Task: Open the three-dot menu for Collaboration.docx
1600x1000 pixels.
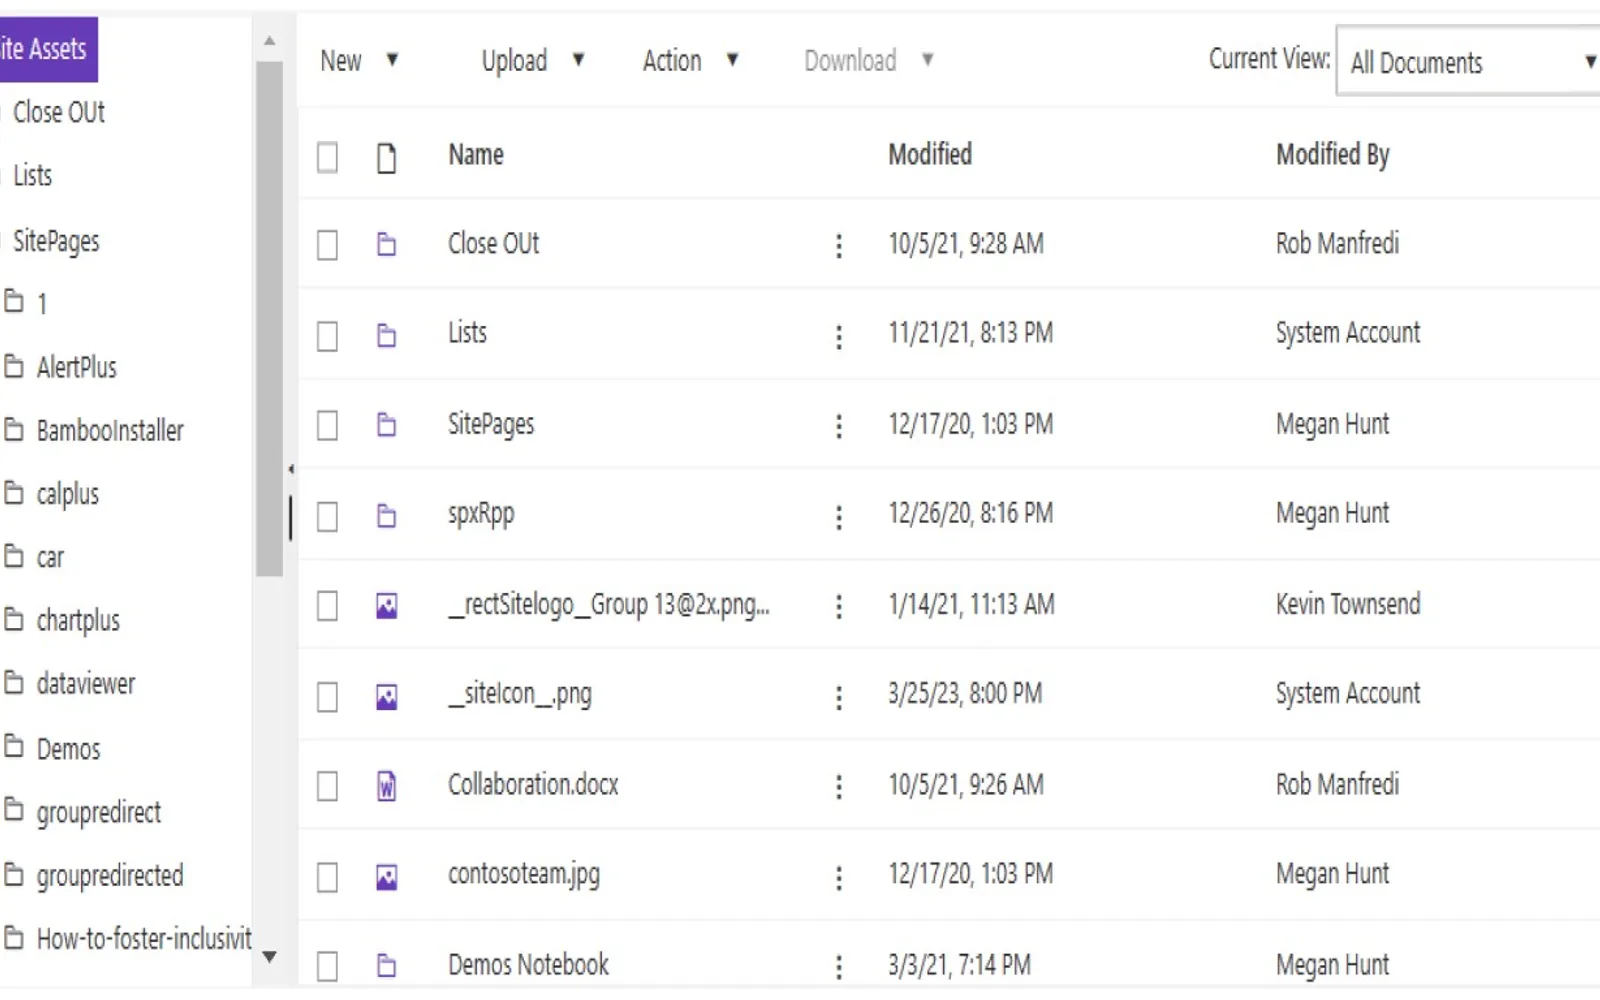Action: [839, 787]
